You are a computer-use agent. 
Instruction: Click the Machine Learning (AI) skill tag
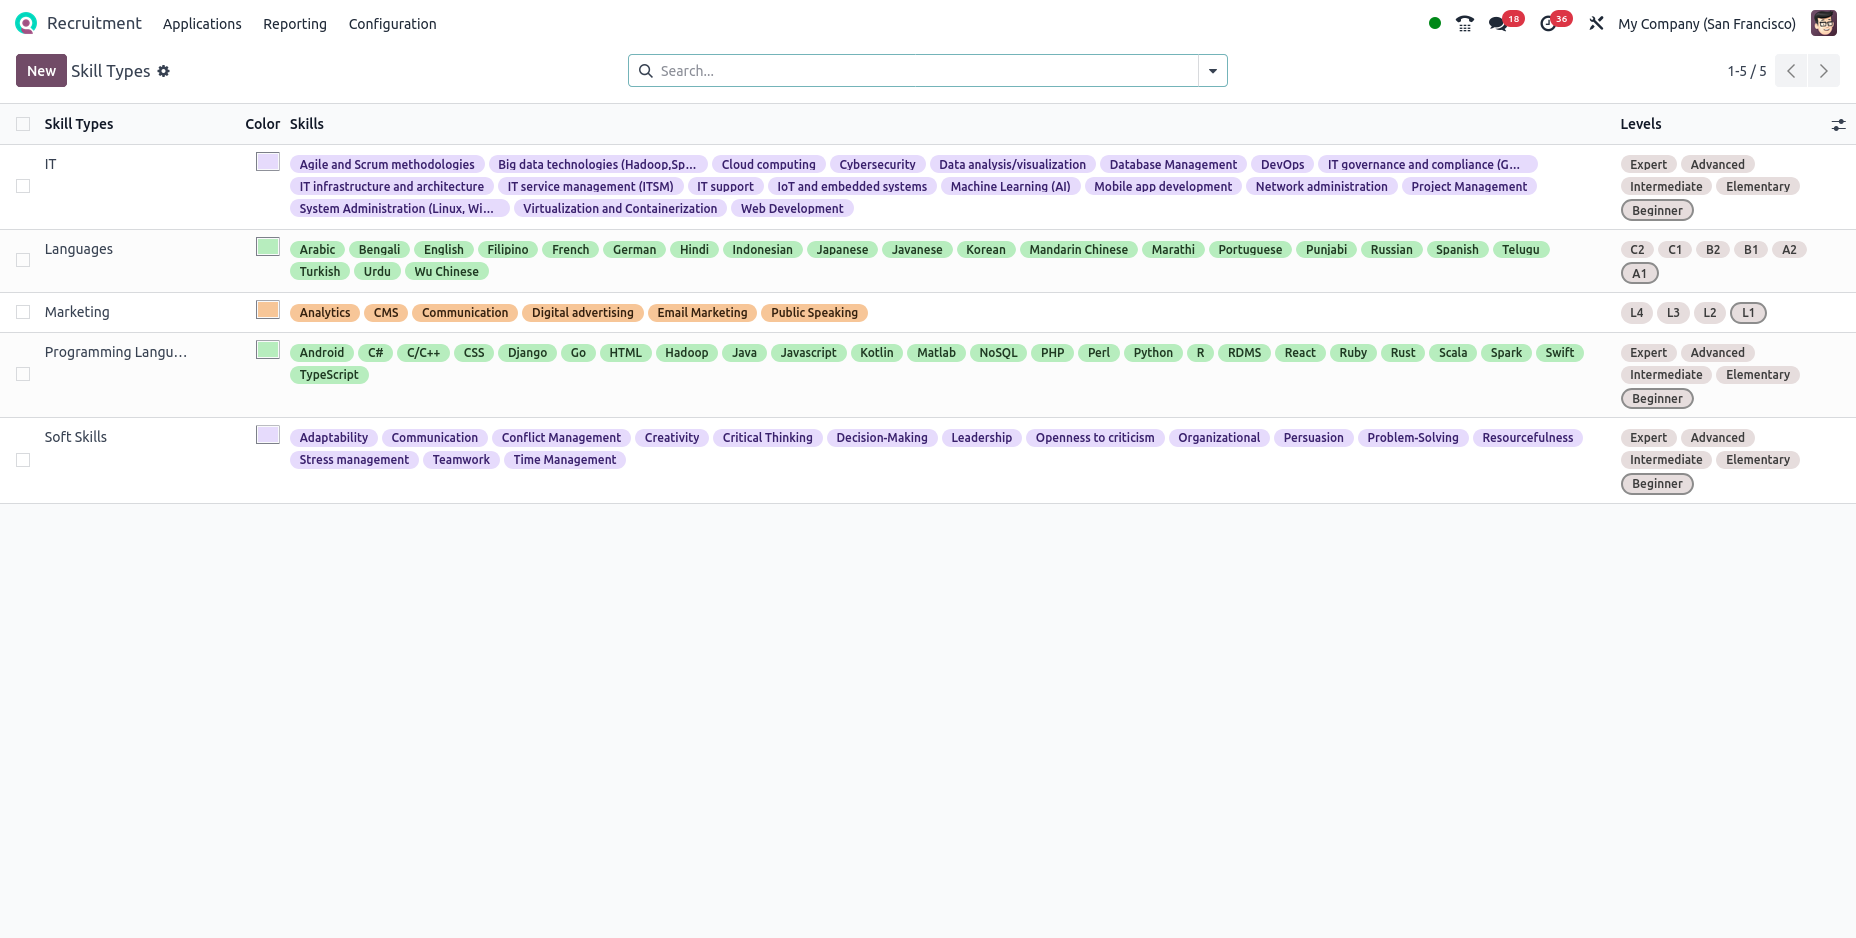click(x=1010, y=186)
